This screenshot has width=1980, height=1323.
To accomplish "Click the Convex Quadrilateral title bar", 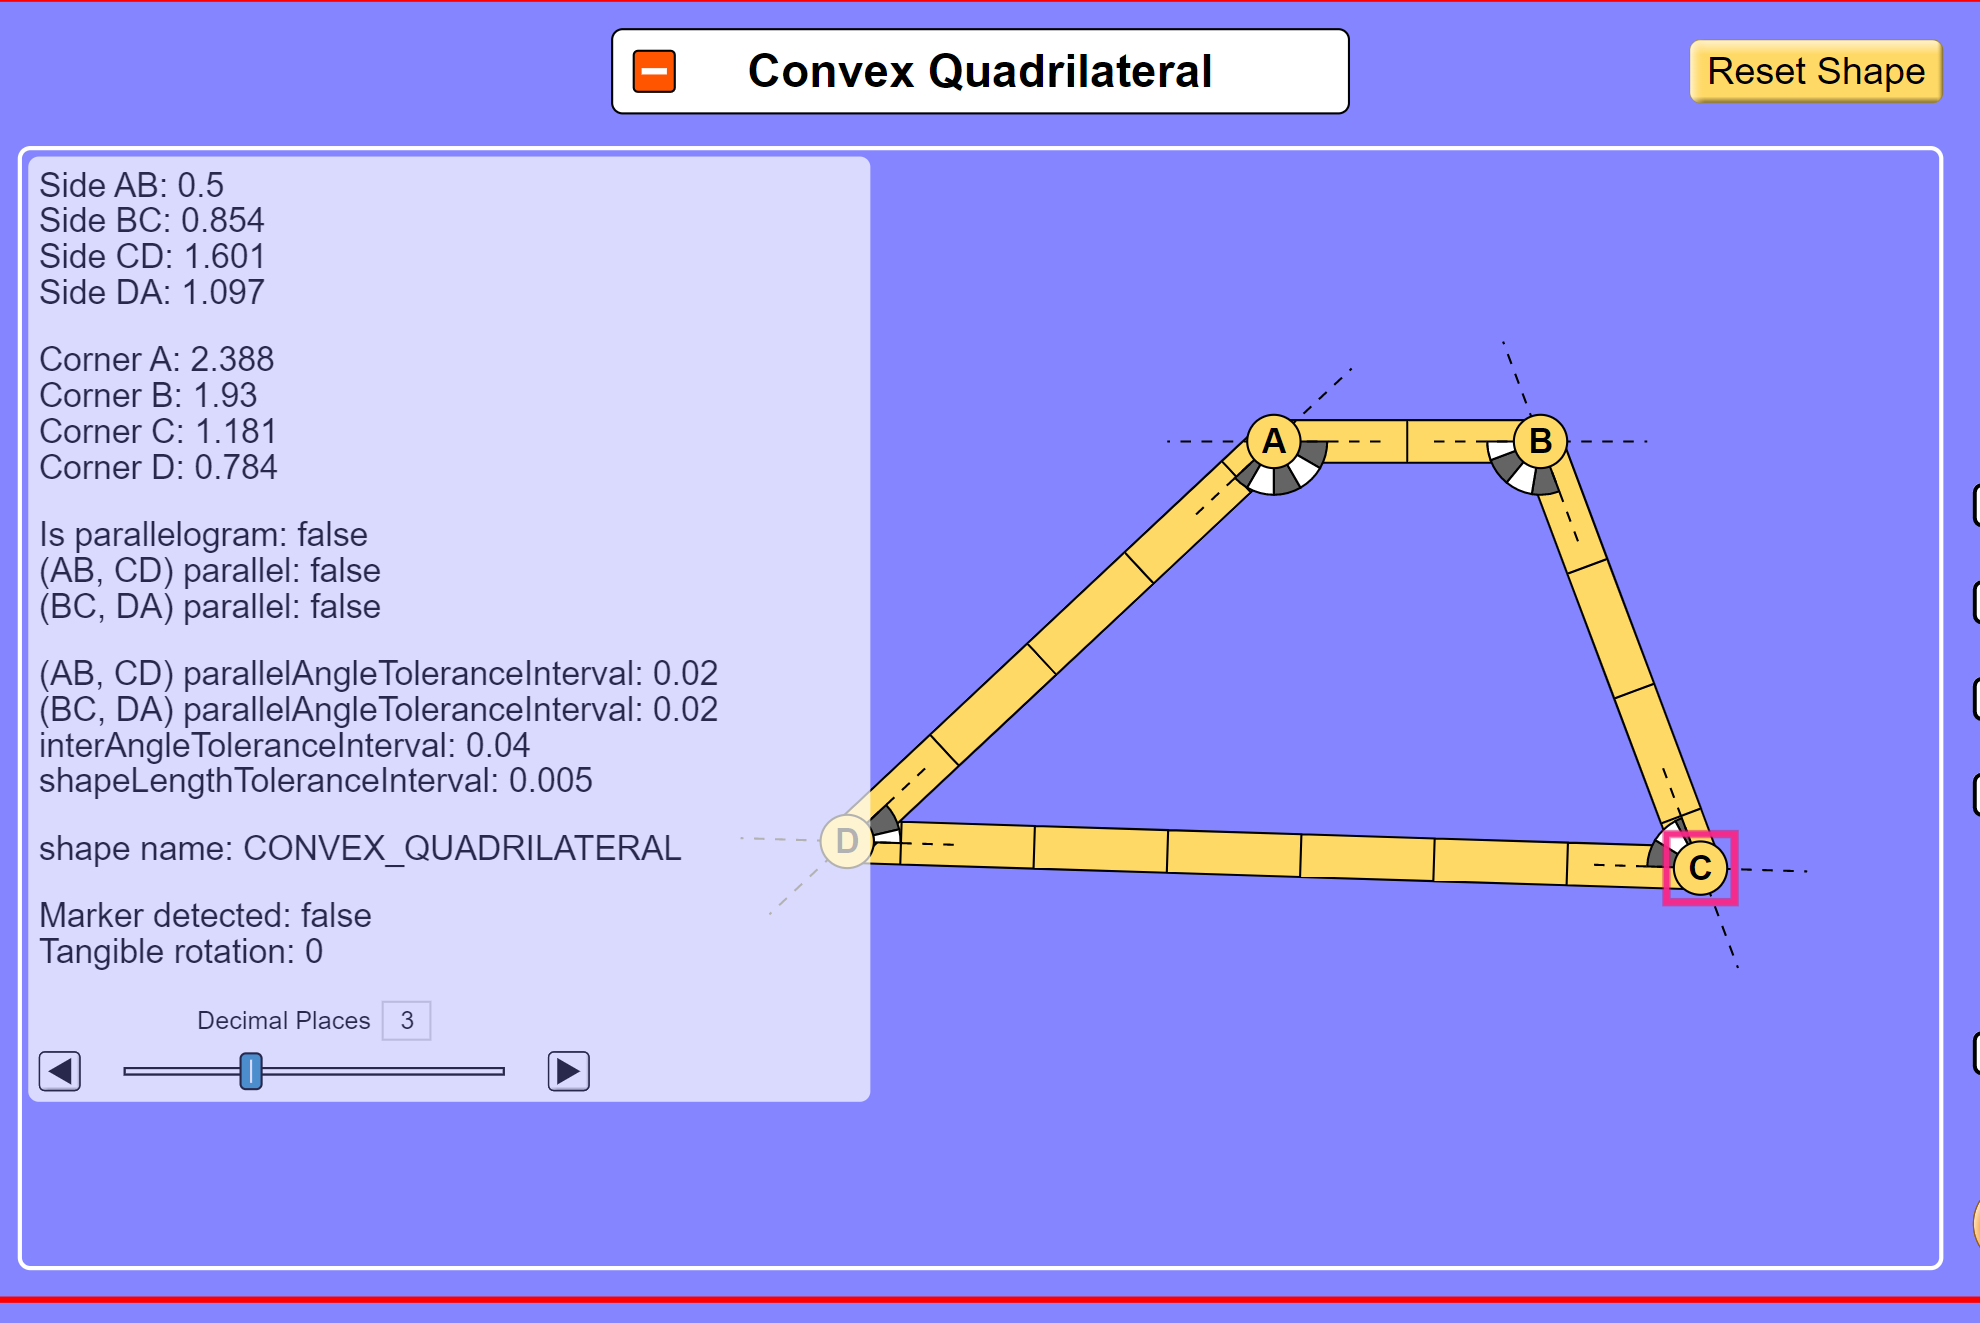I will click(979, 70).
